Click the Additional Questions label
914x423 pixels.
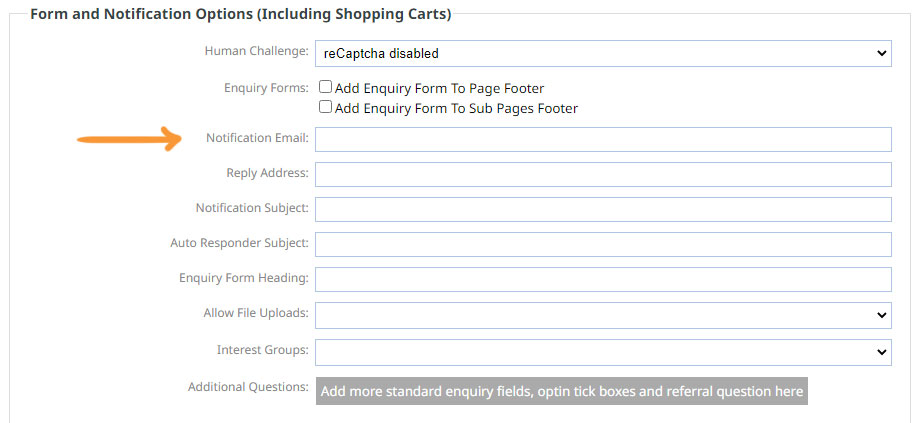tap(248, 387)
